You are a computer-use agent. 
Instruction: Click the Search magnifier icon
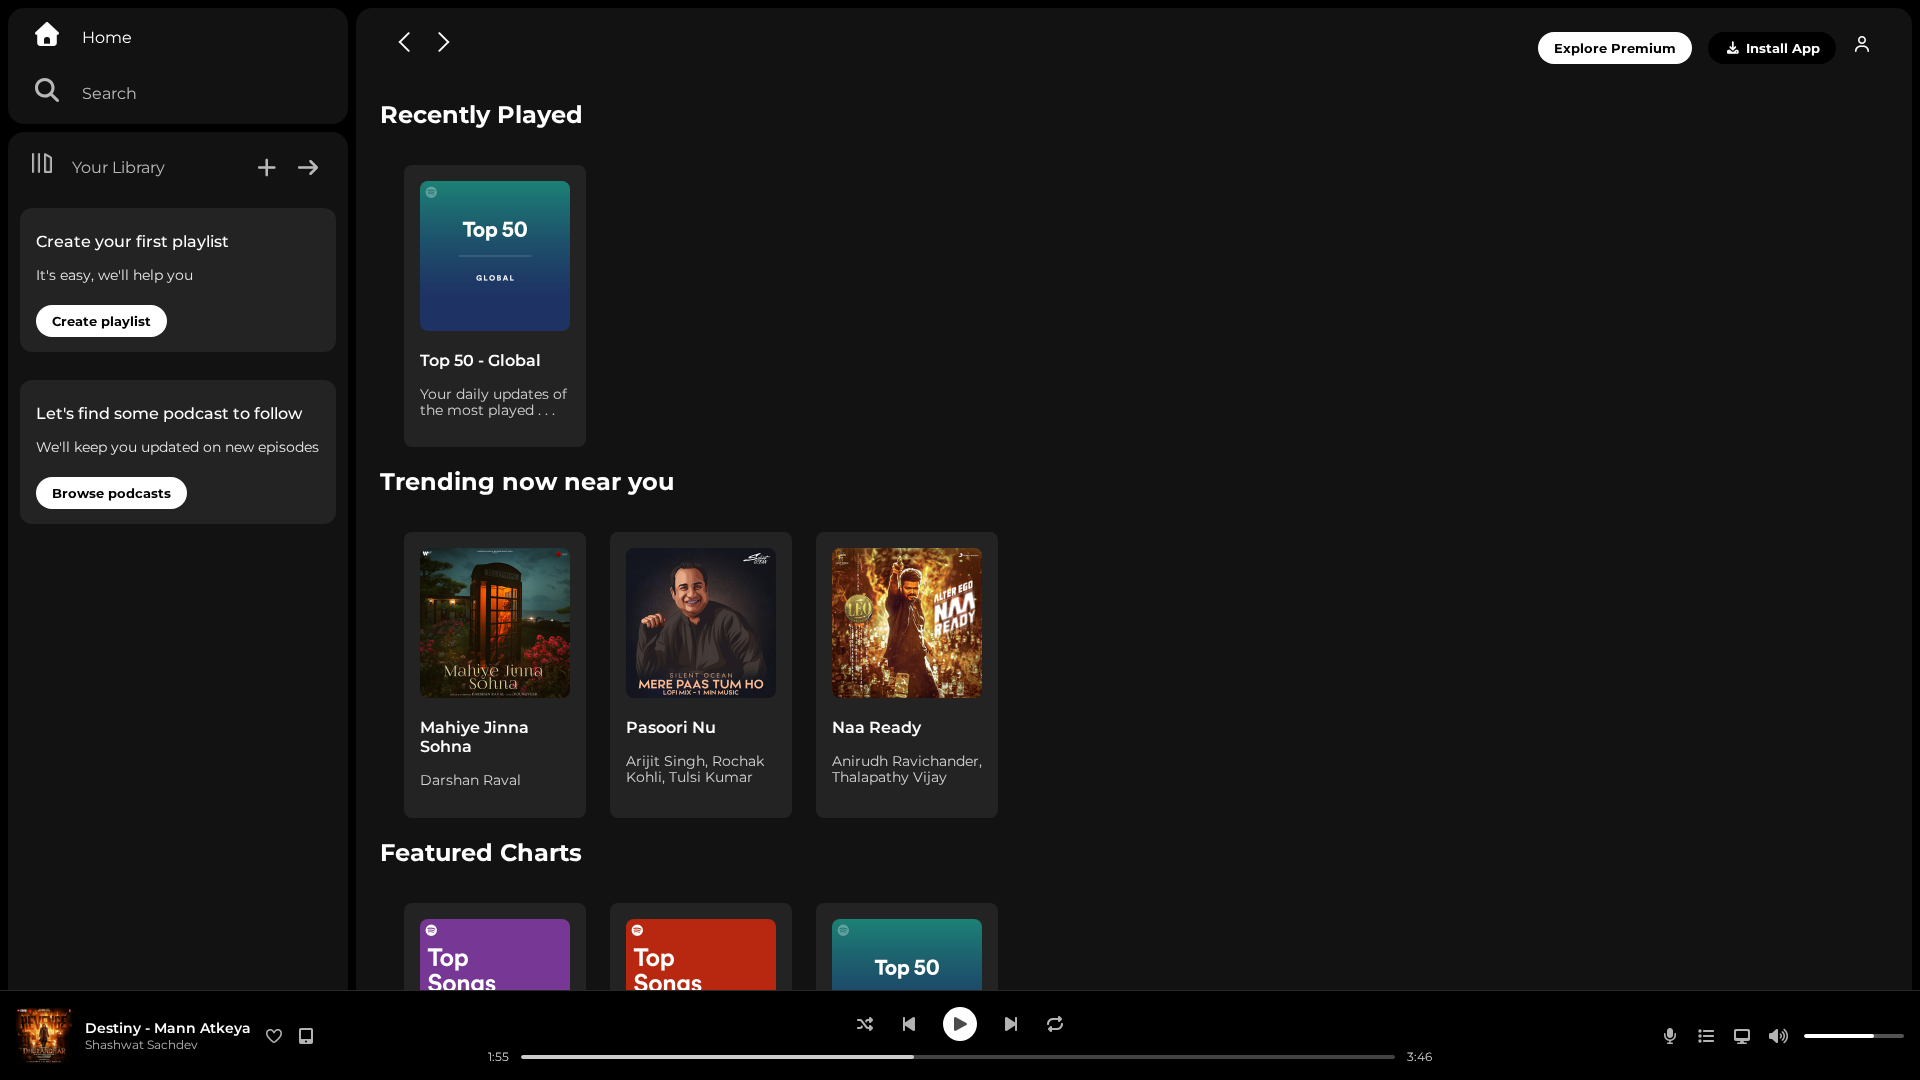[47, 91]
